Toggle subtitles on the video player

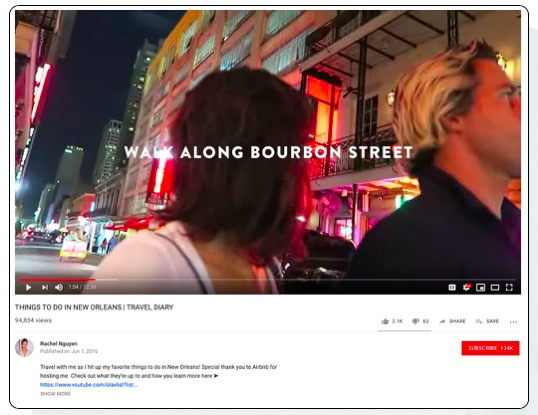click(452, 287)
